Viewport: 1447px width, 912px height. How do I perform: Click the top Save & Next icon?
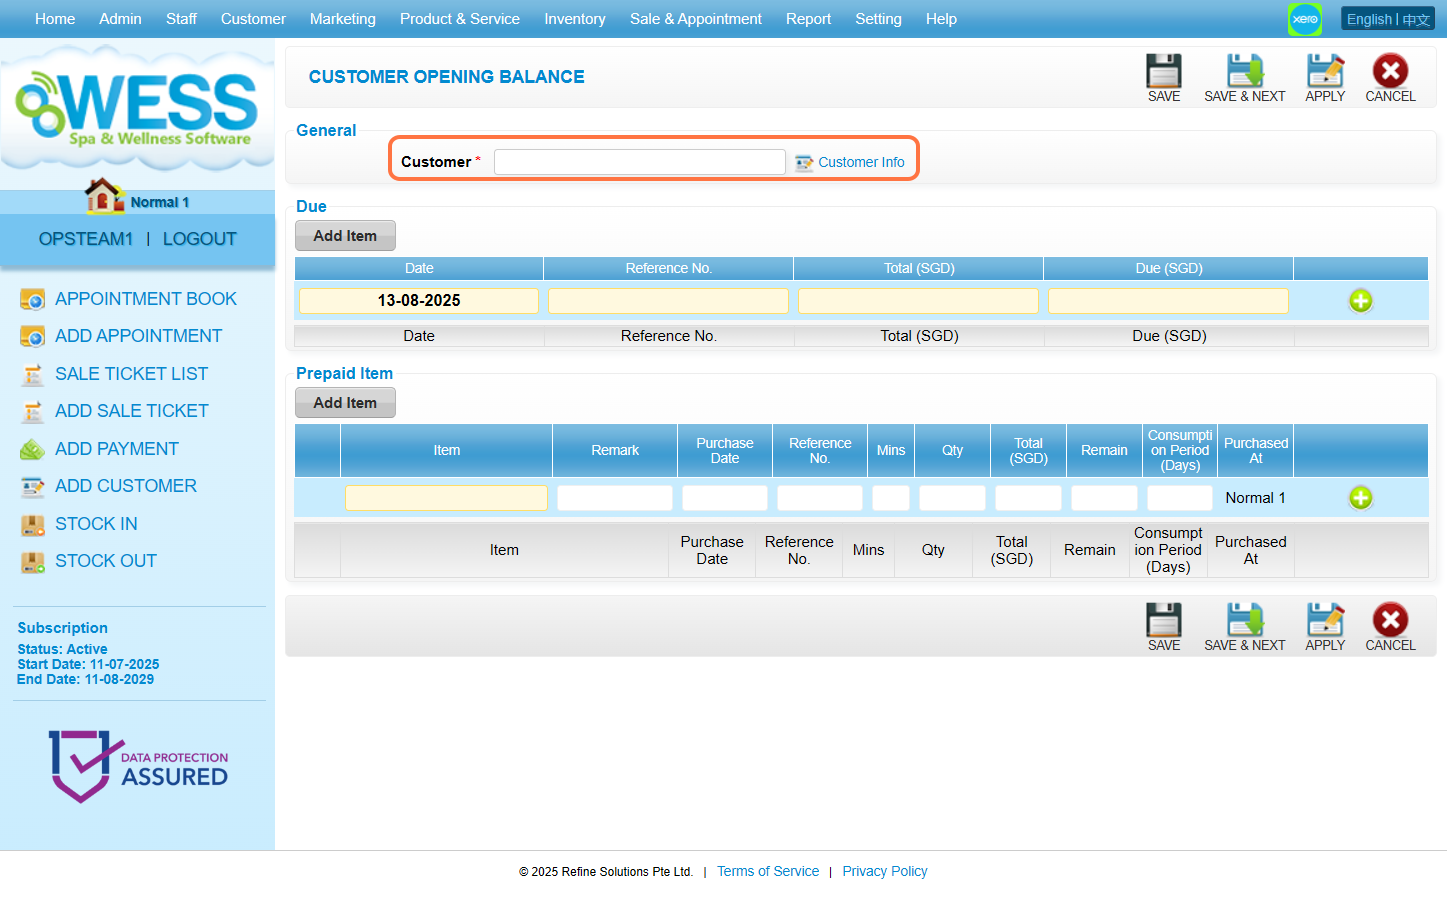pyautogui.click(x=1244, y=72)
